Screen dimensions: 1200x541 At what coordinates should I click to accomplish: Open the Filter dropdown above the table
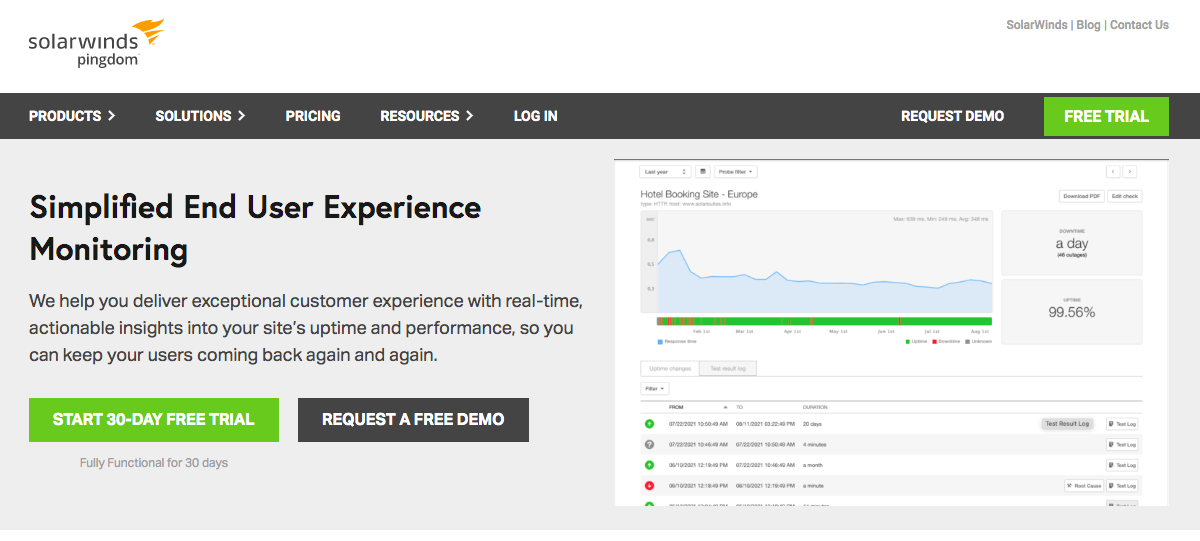(x=654, y=388)
